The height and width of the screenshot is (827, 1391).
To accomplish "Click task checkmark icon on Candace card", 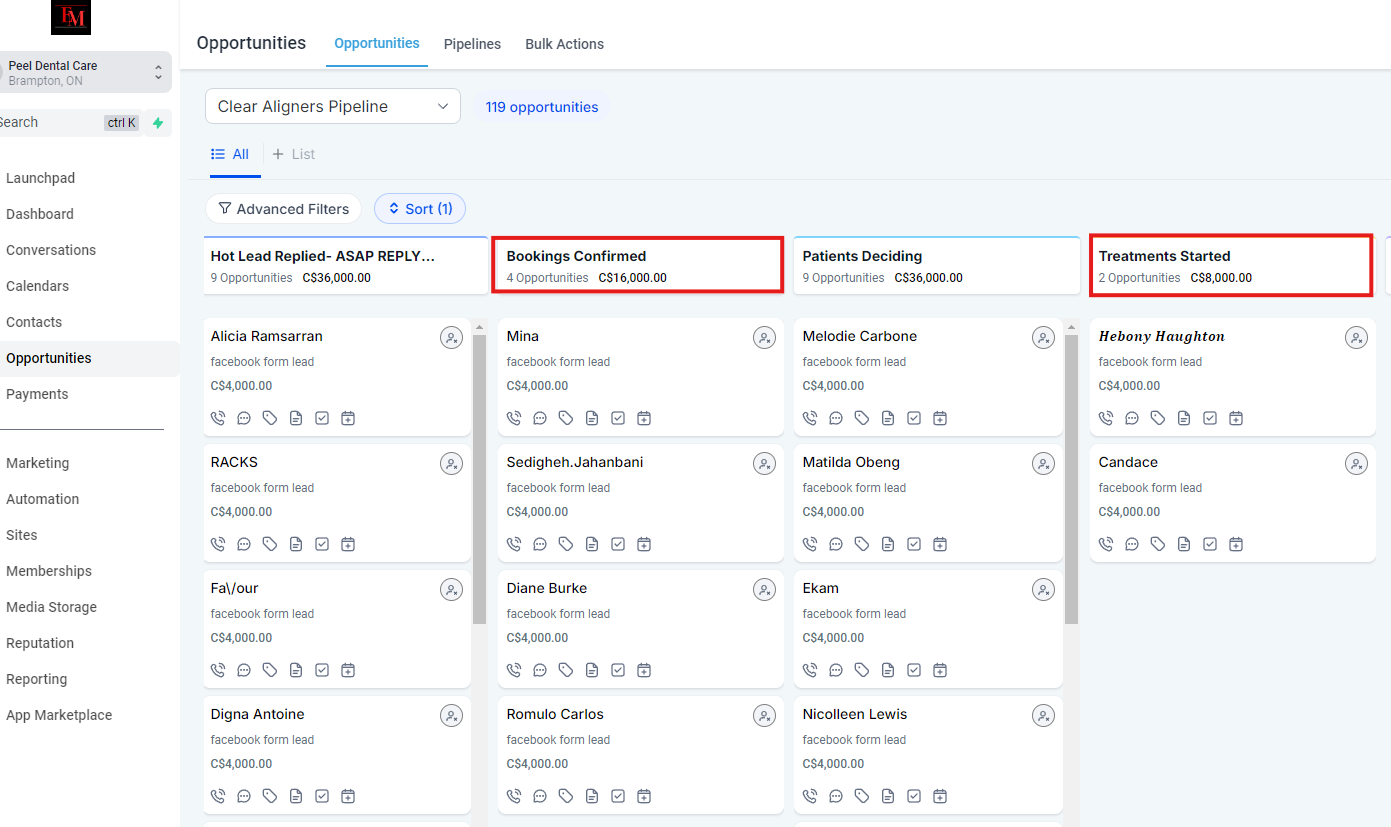I will 1210,544.
